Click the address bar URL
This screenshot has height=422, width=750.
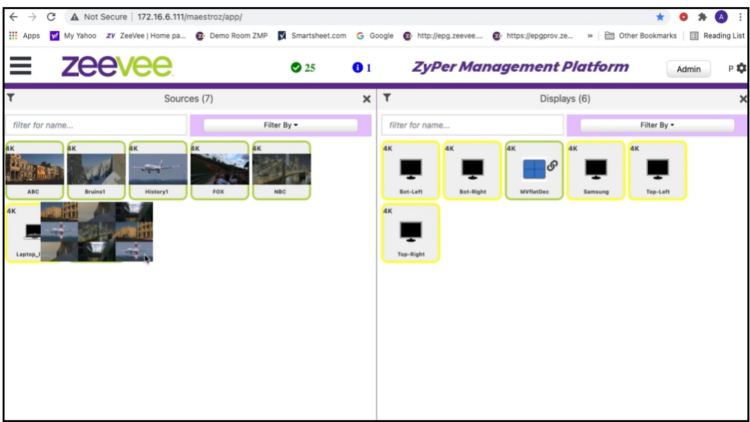tap(190, 17)
